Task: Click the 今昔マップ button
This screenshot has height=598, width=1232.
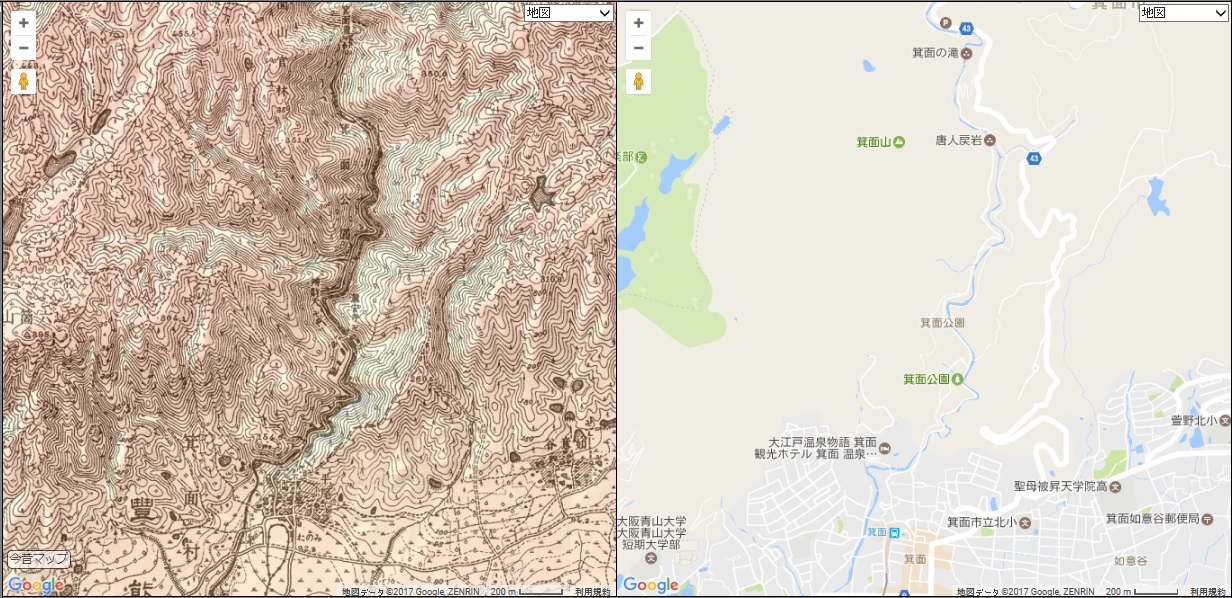Action: click(x=39, y=558)
